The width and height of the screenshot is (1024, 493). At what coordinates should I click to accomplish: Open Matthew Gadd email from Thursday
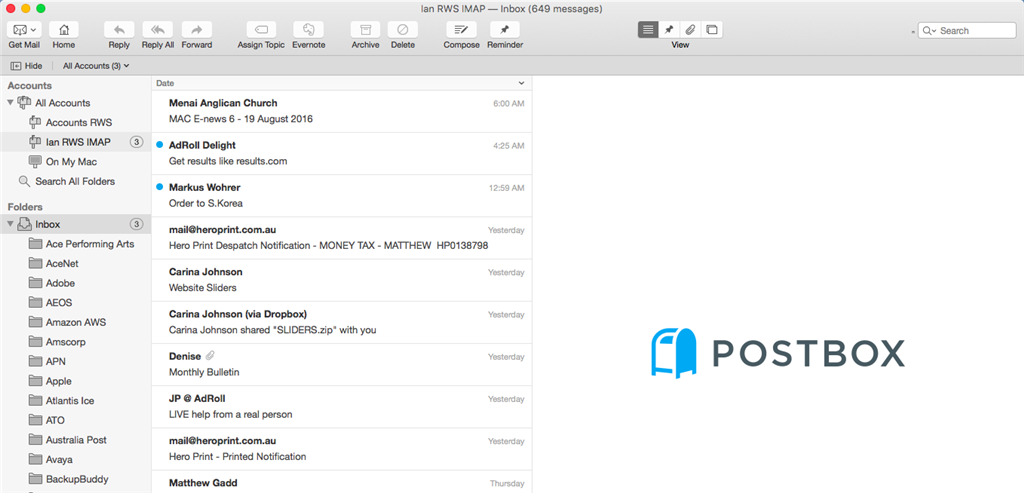(342, 482)
